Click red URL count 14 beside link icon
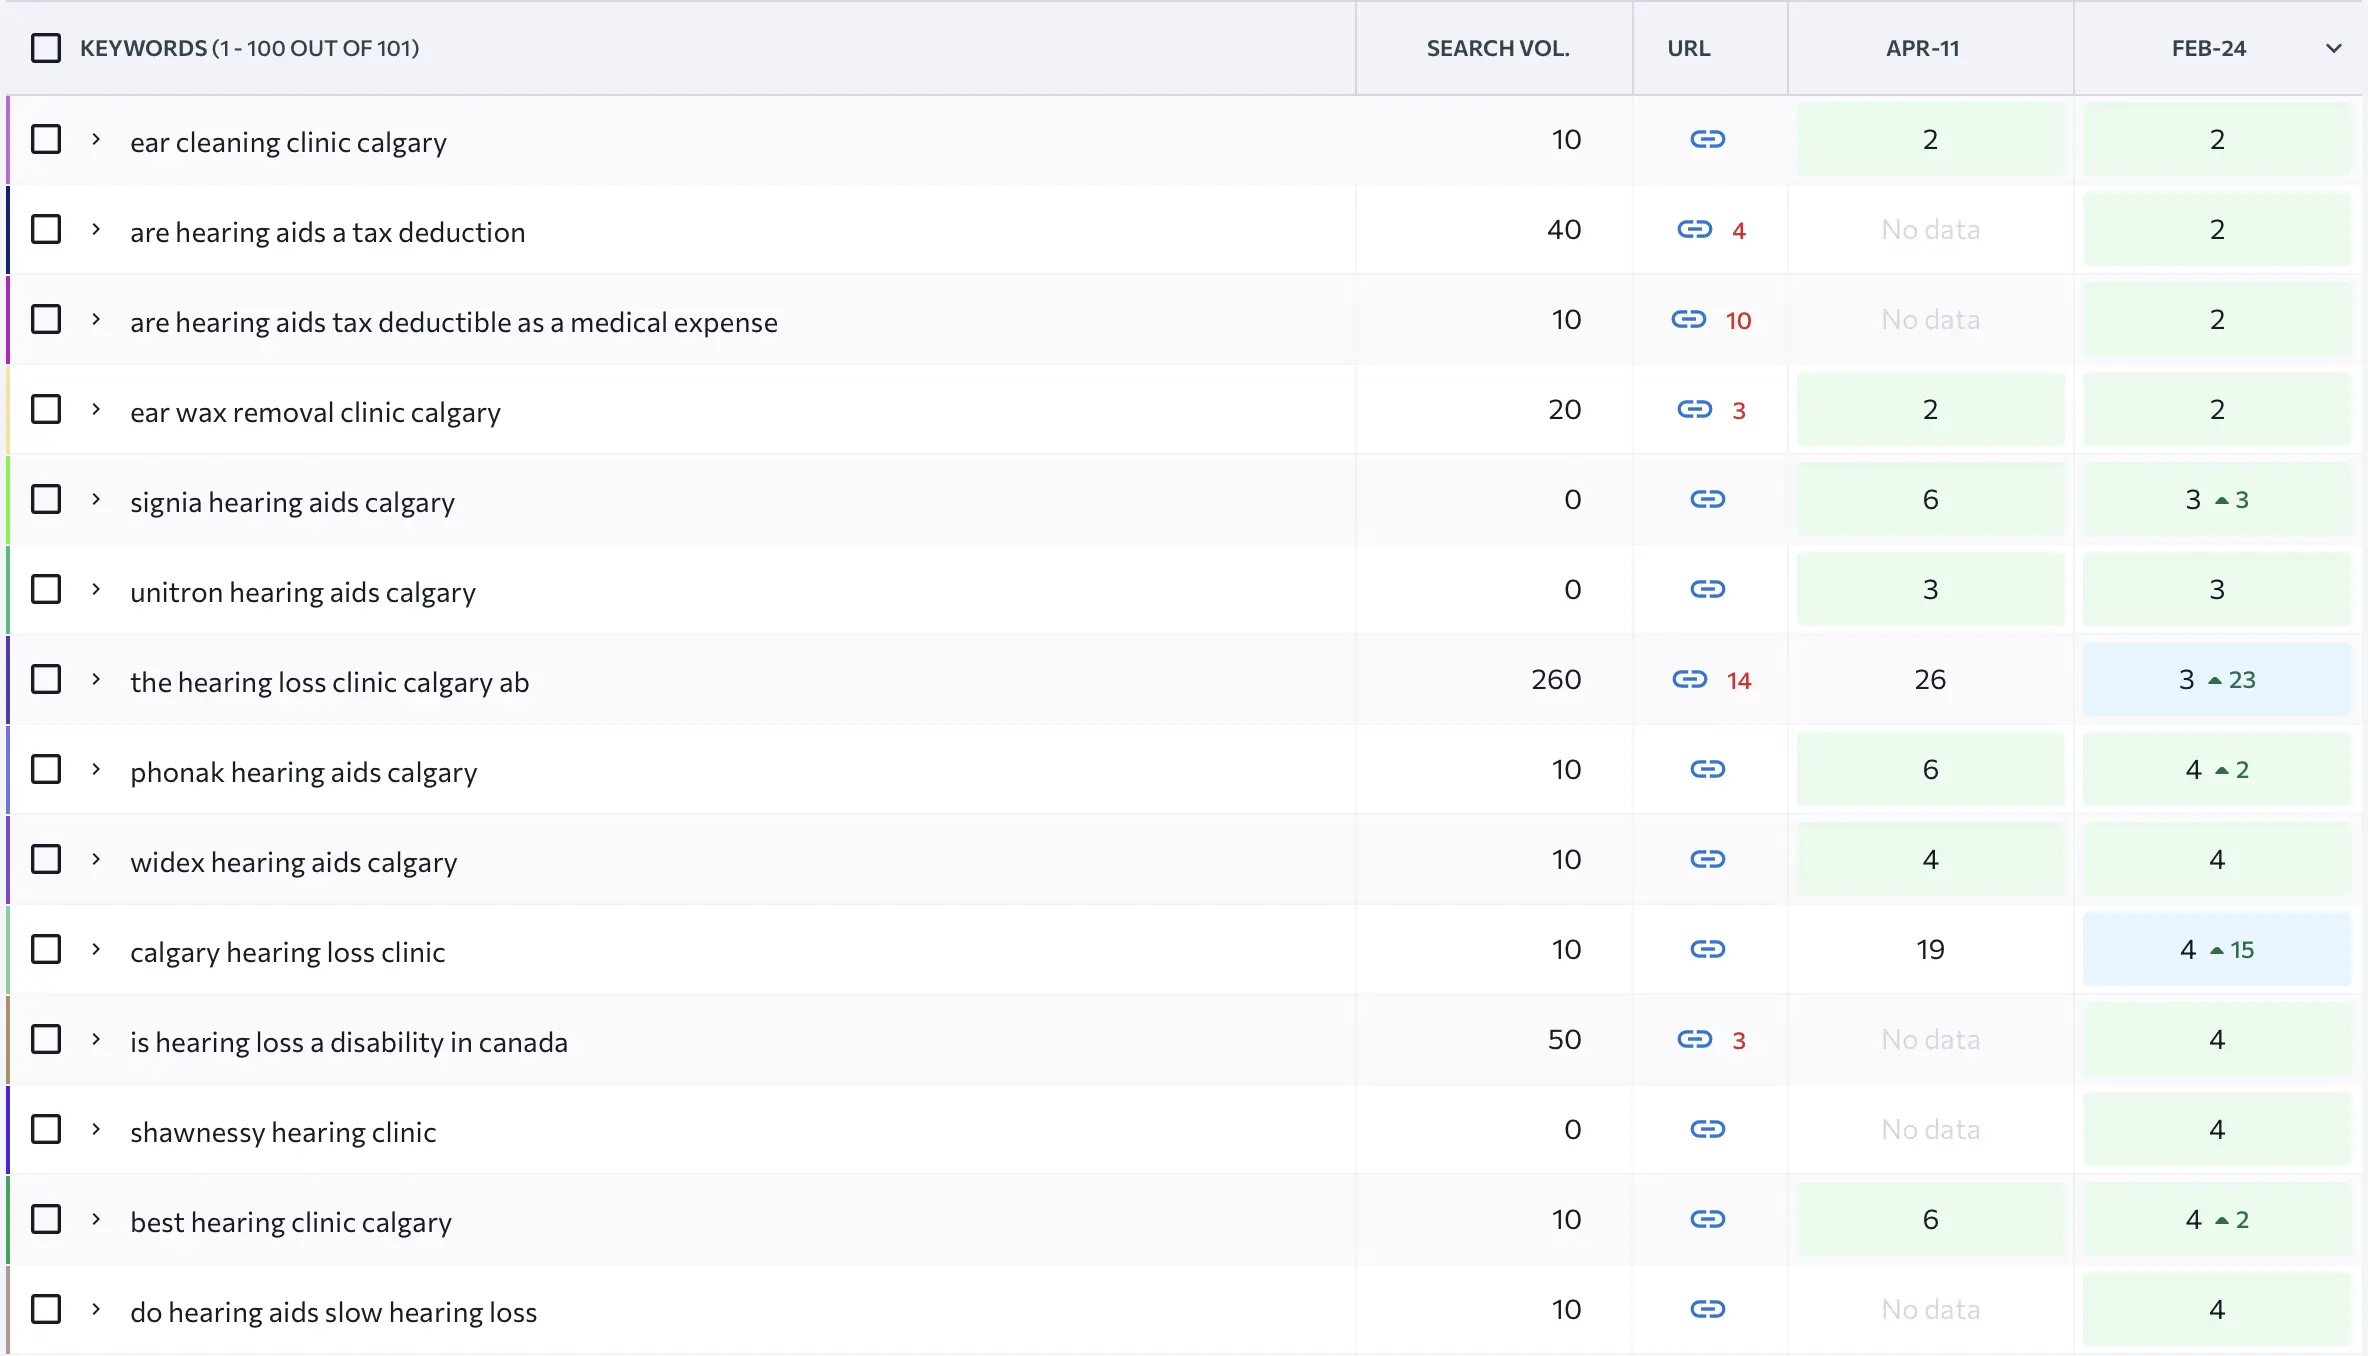This screenshot has height=1356, width=2368. [x=1738, y=681]
